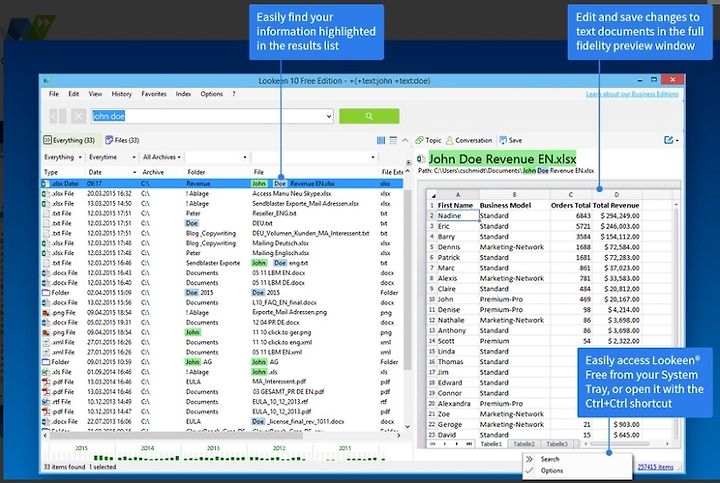Collapse the filter bar with the up chevron

click(x=405, y=140)
